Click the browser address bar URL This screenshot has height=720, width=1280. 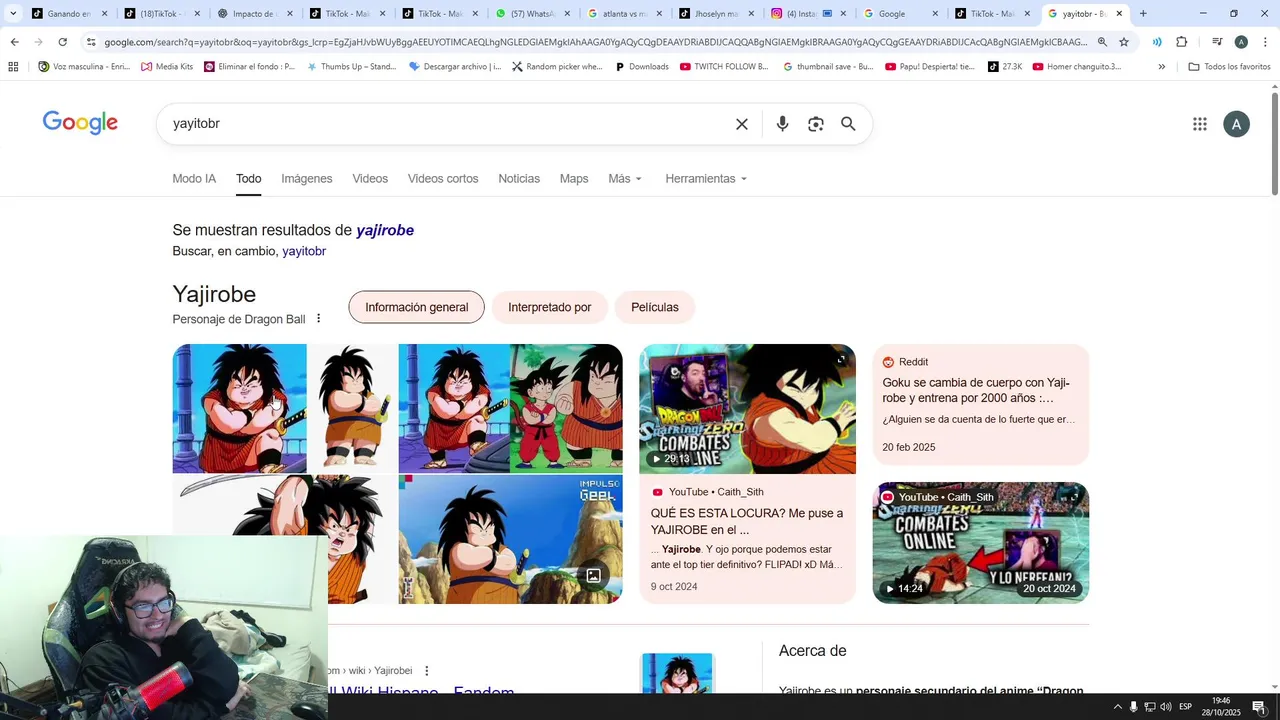click(595, 42)
